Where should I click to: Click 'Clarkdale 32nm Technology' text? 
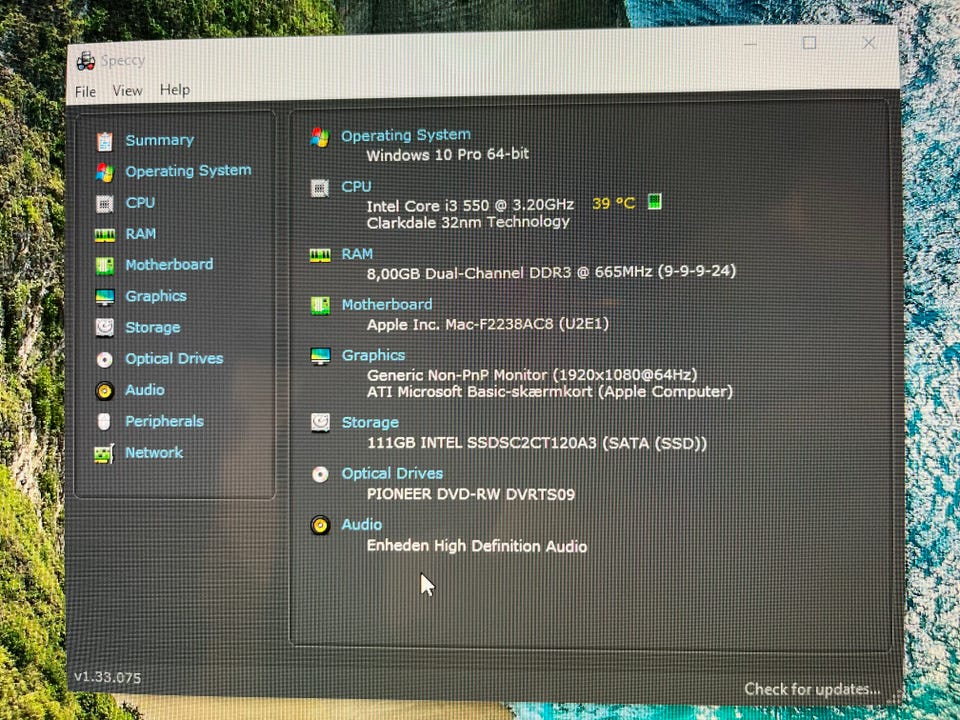point(468,222)
